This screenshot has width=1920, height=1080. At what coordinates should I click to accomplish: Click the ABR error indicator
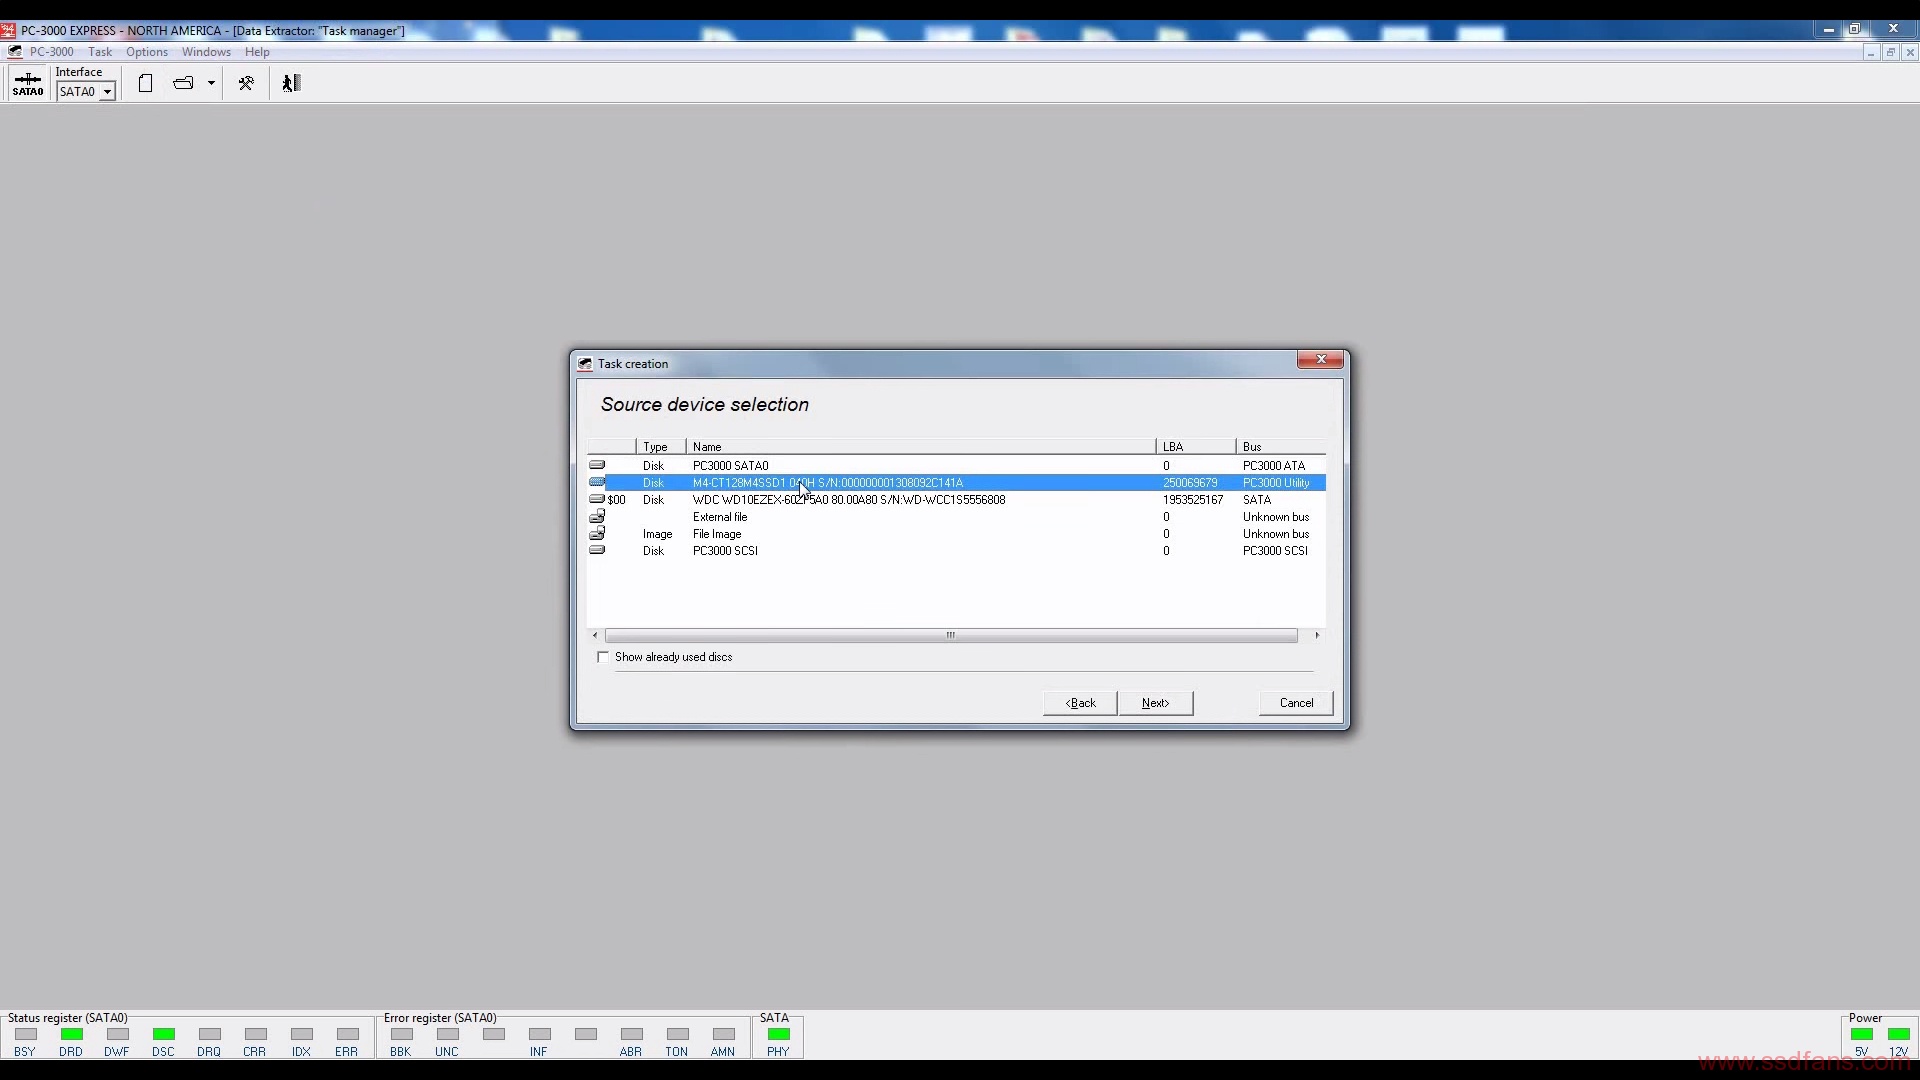pos(632,1035)
